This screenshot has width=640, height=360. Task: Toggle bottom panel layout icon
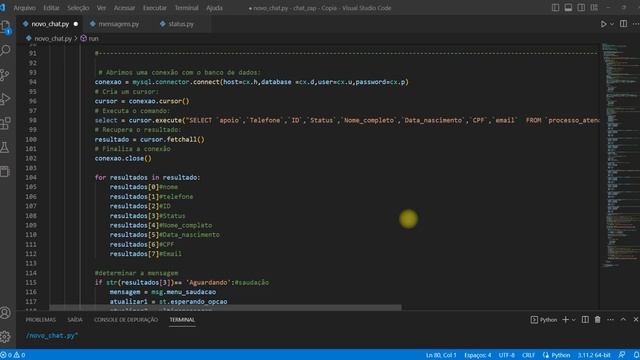point(568,8)
